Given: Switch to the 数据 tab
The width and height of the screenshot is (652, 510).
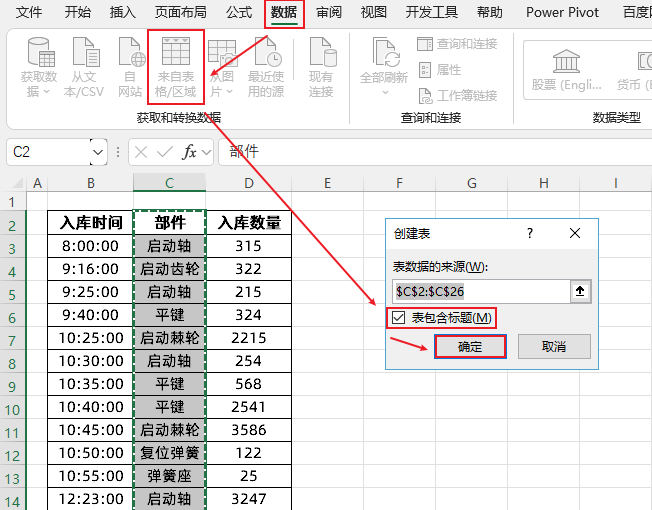Looking at the screenshot, I should pos(284,12).
